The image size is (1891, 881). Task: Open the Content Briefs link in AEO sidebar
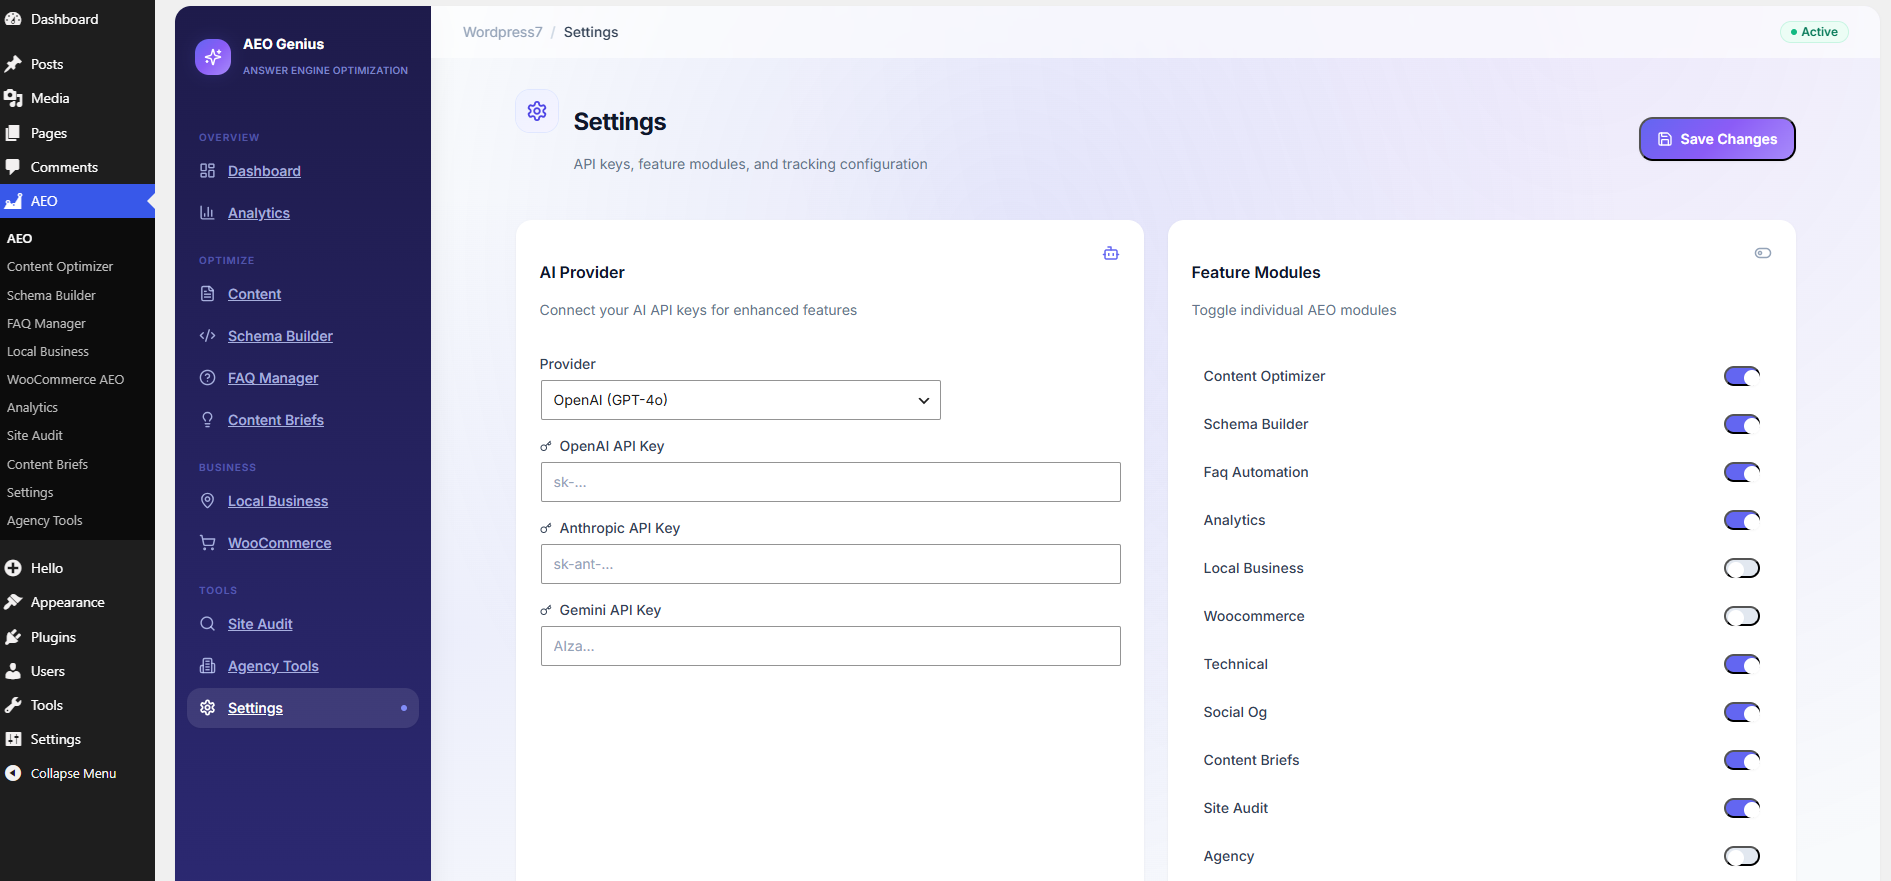[x=276, y=420]
